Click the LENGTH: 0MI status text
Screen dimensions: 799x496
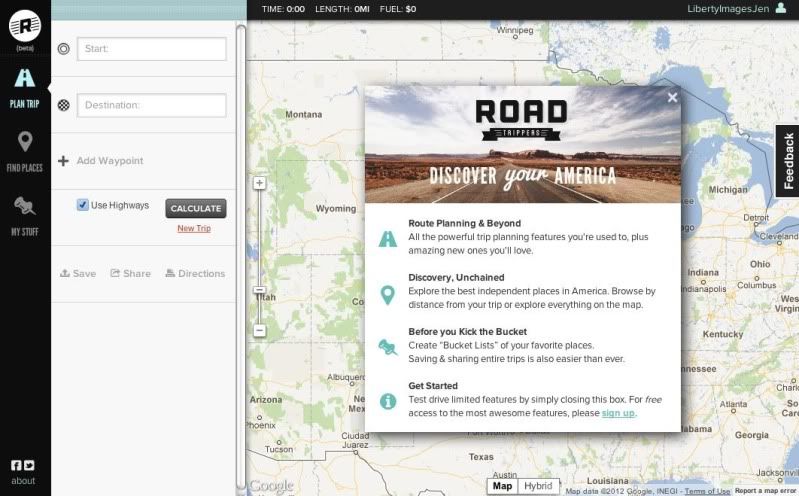tap(342, 9)
